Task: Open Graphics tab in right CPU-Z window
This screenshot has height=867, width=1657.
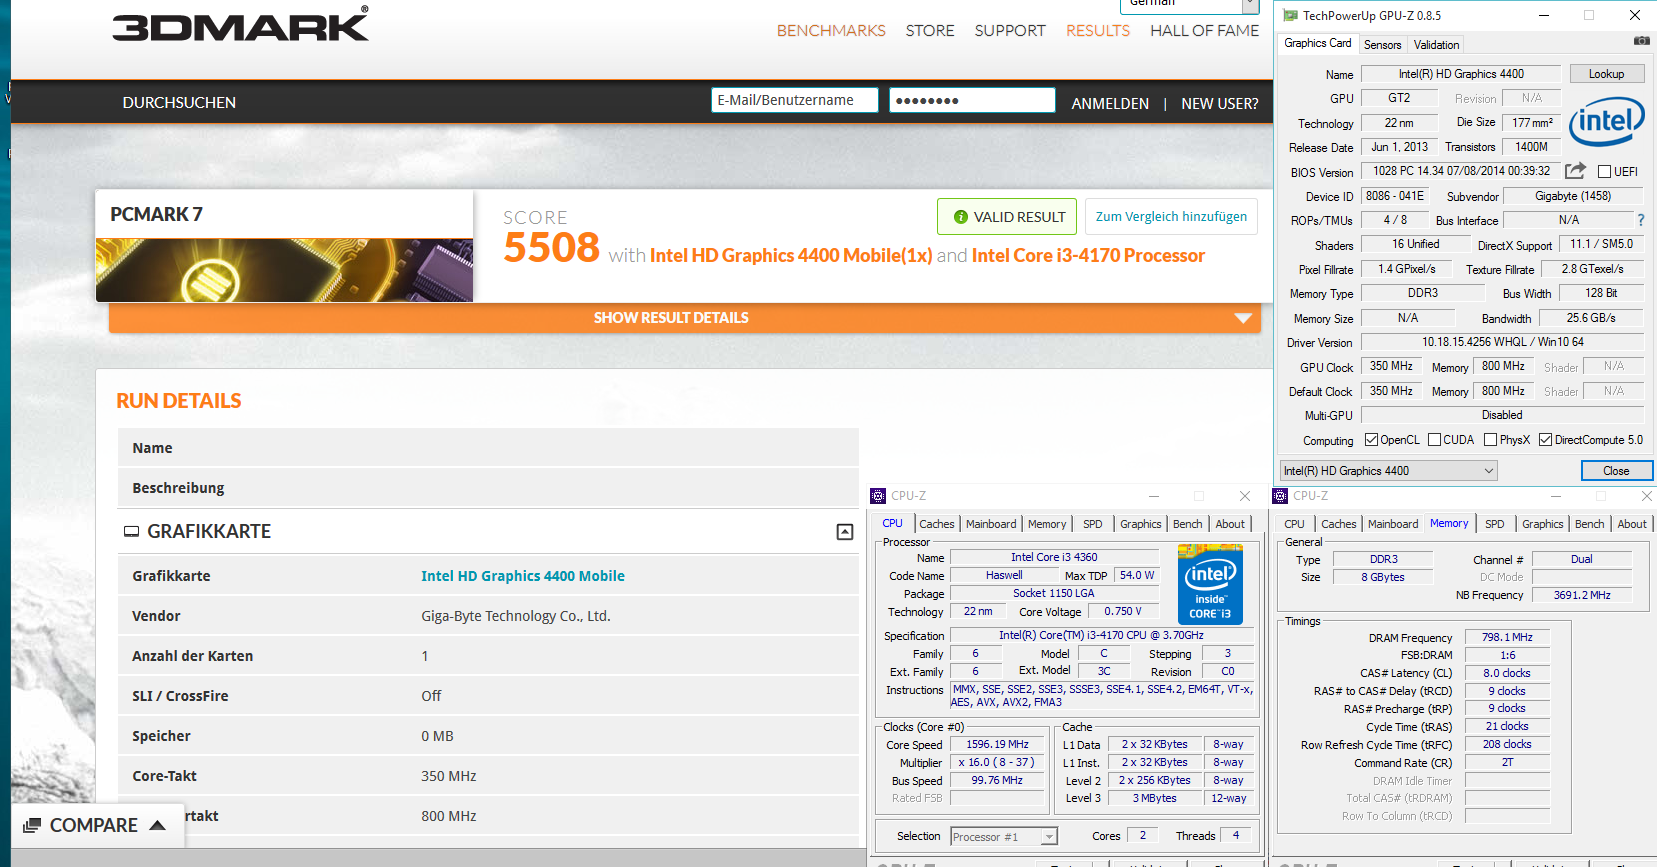Action: 1542,524
